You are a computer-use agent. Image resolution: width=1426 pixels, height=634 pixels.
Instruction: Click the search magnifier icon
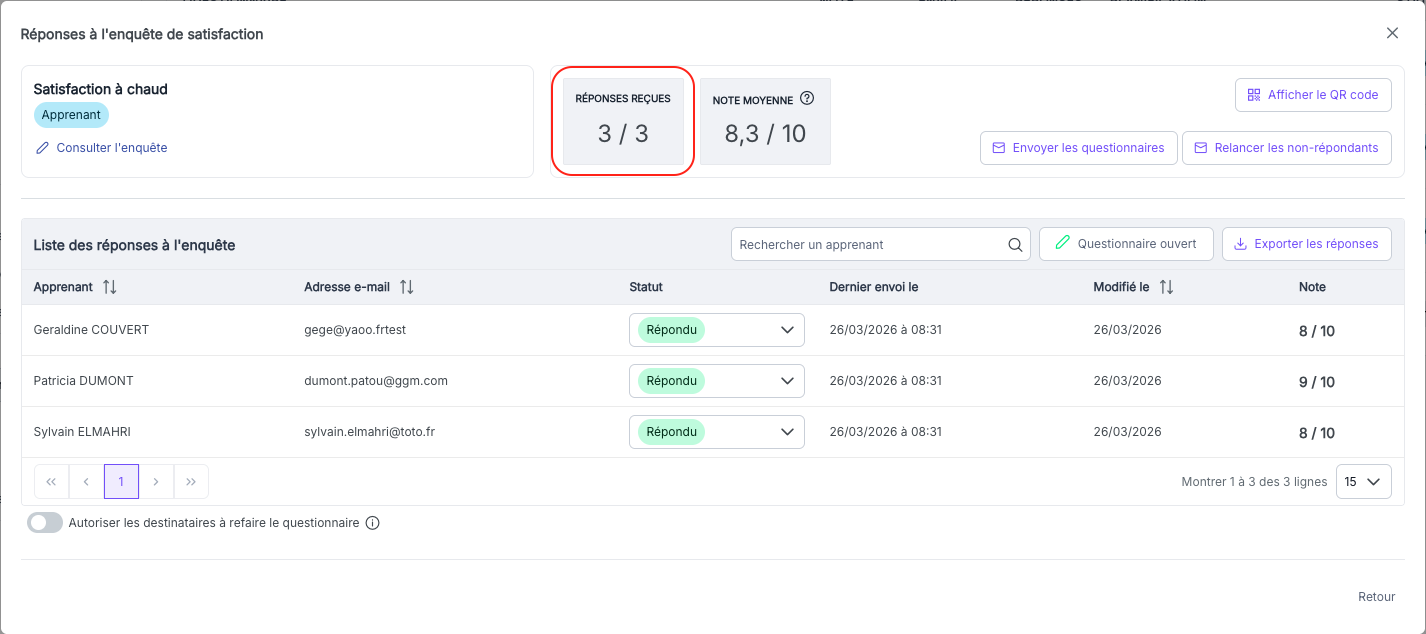(x=1015, y=244)
